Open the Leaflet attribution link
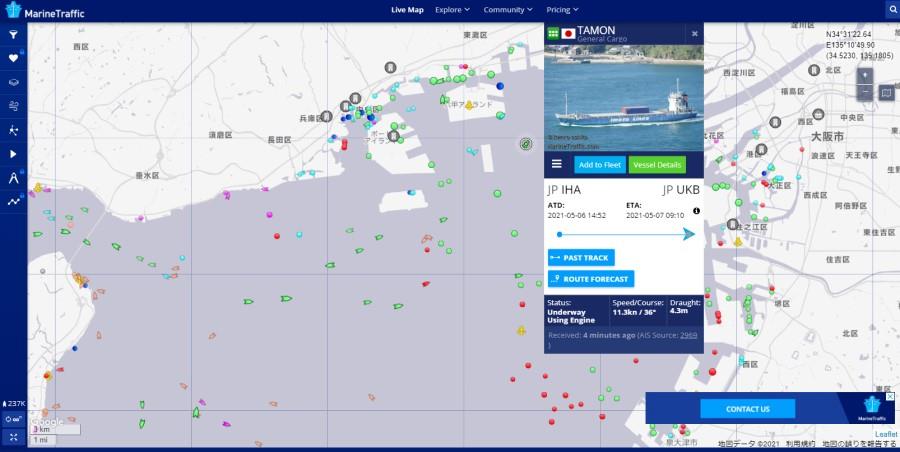The image size is (900, 452). (x=886, y=435)
